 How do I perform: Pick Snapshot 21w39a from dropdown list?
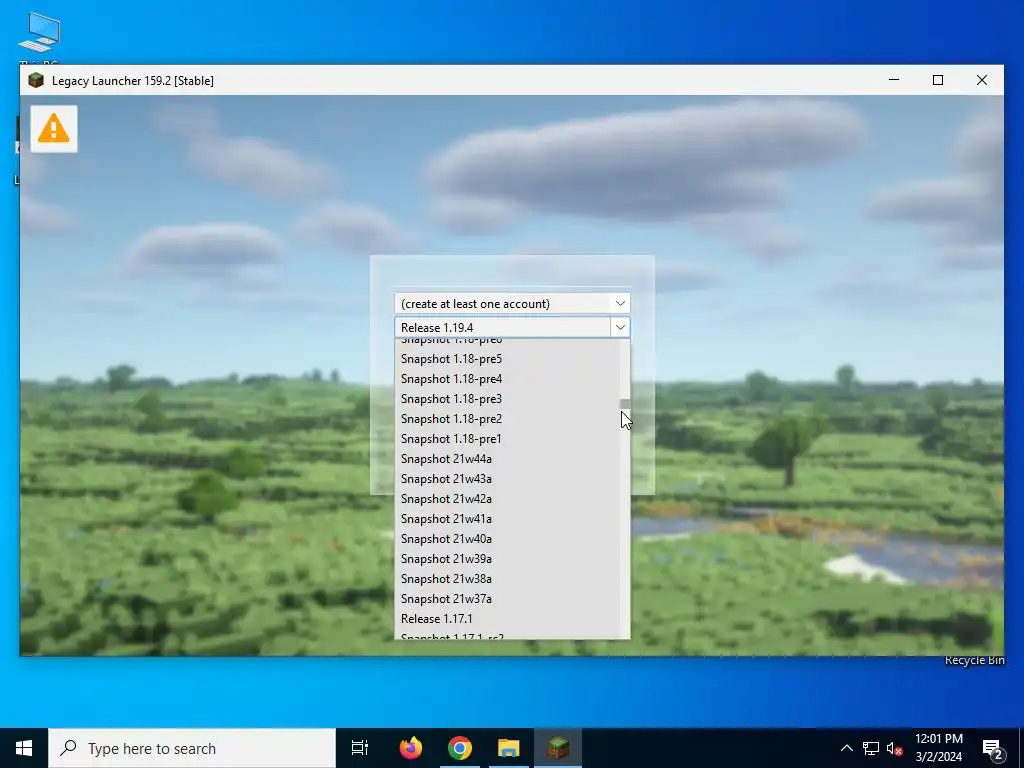coord(507,559)
